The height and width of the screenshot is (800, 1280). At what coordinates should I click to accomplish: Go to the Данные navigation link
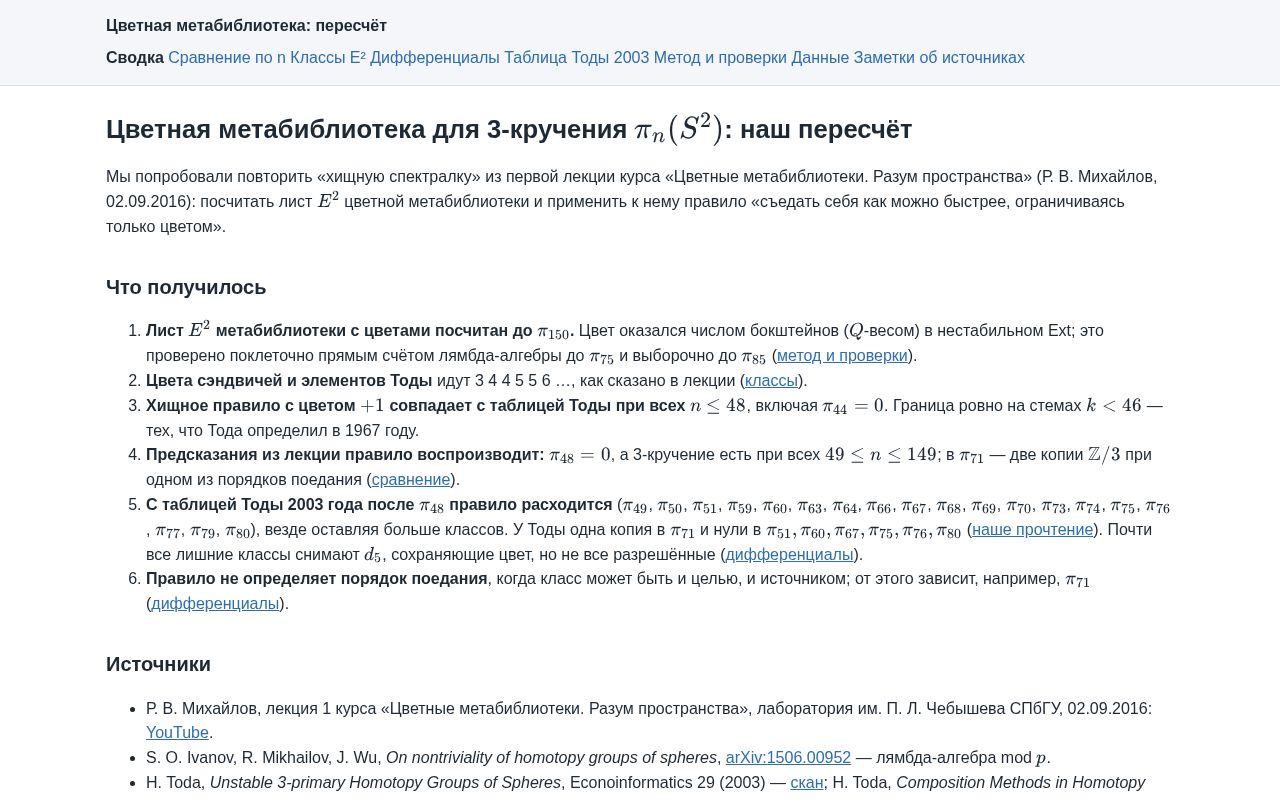tap(820, 58)
